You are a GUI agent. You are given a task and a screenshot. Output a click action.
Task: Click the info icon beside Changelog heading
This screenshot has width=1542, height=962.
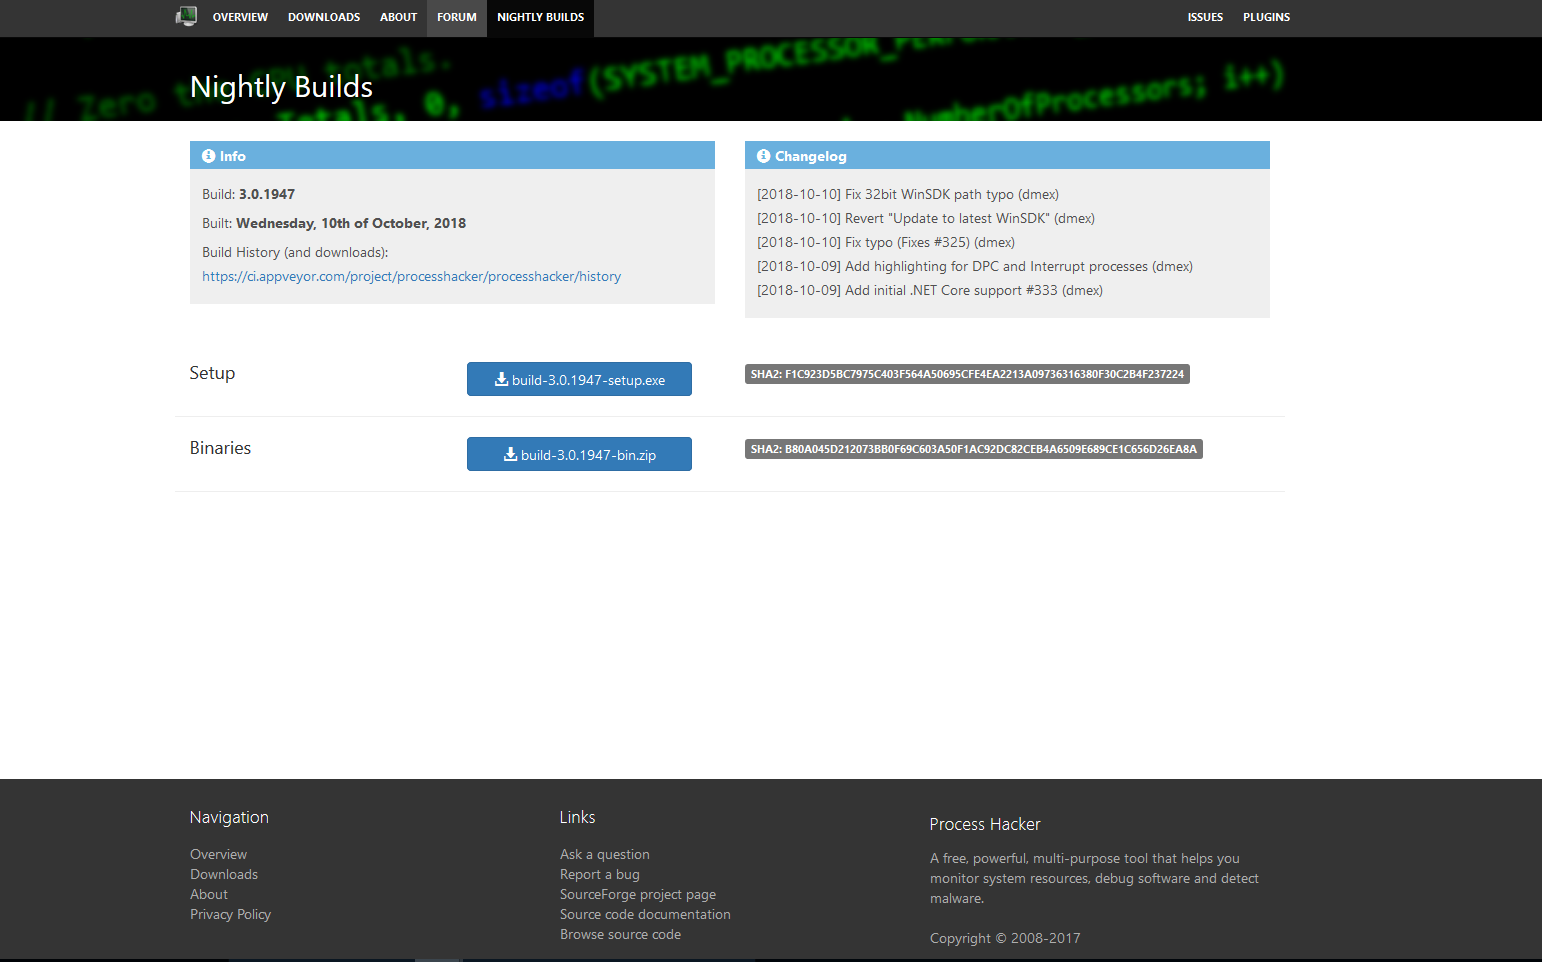click(763, 156)
